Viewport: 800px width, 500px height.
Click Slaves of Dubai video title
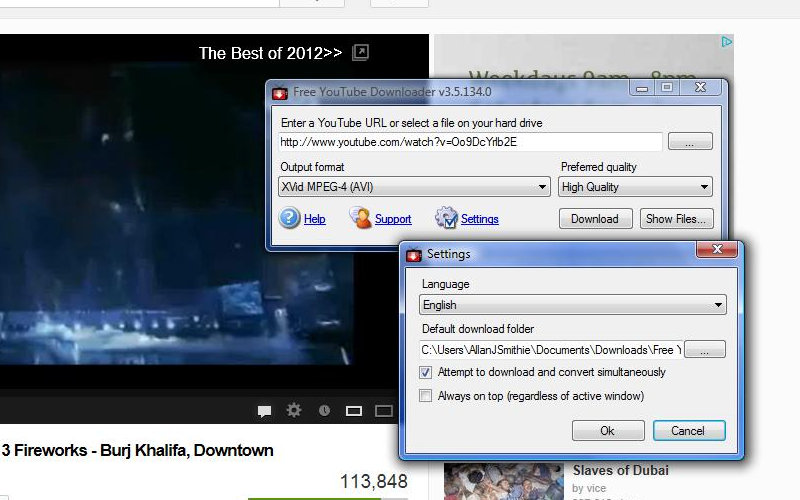pyautogui.click(x=620, y=470)
